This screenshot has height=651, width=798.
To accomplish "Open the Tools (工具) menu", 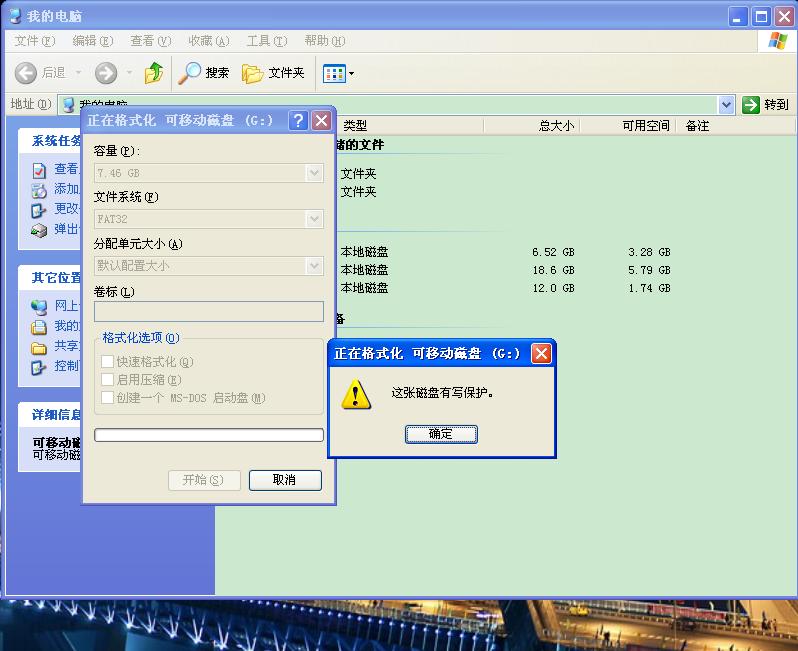I will coord(266,41).
